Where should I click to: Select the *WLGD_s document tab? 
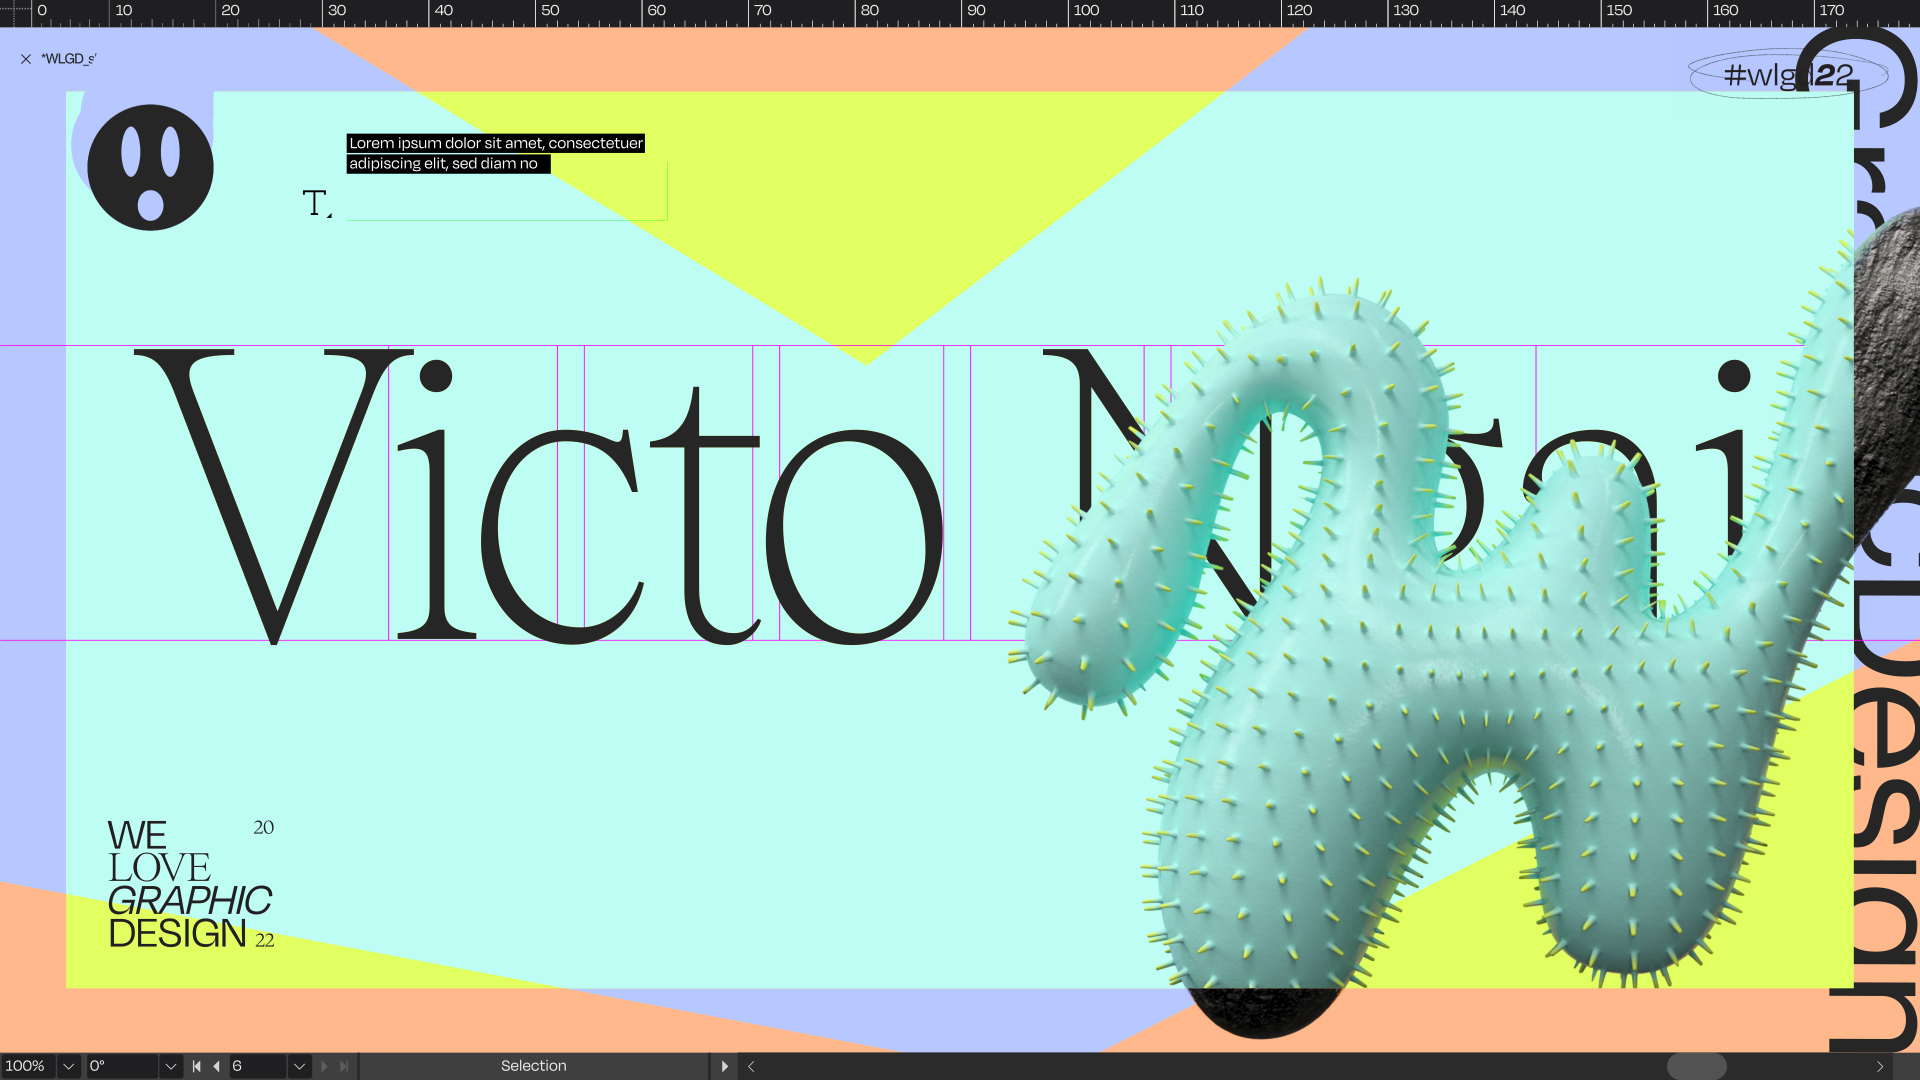(x=69, y=59)
